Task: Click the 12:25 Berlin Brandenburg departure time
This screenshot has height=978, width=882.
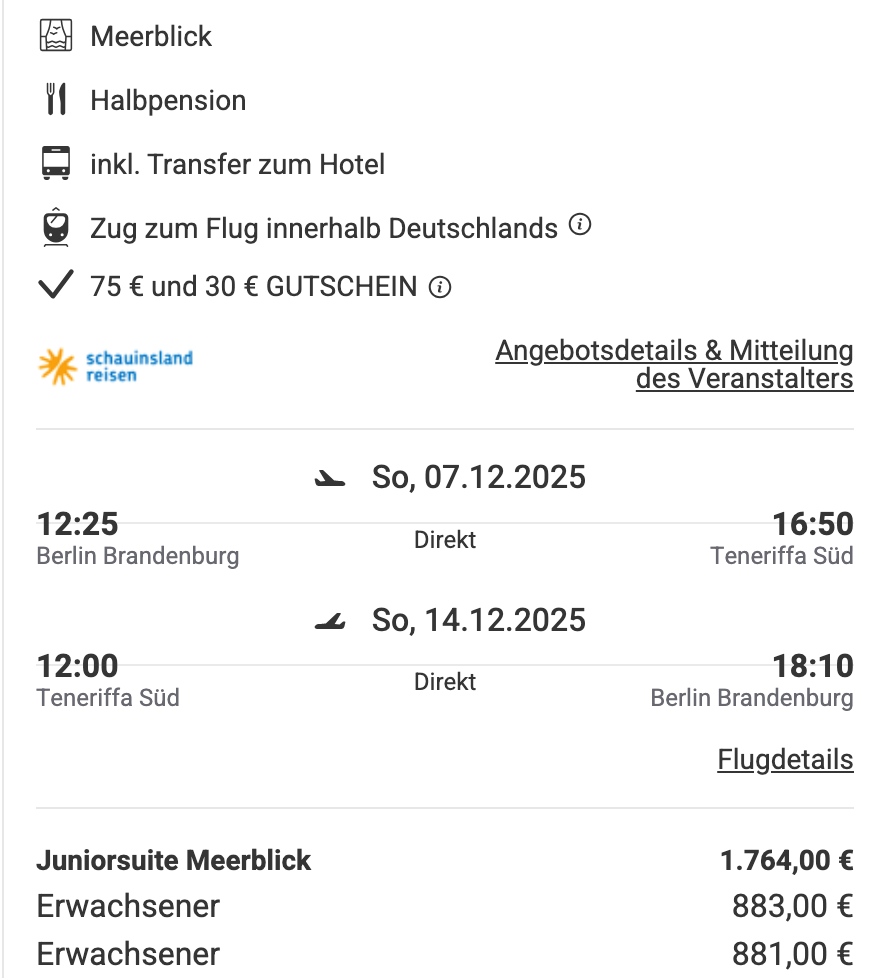Action: click(78, 523)
